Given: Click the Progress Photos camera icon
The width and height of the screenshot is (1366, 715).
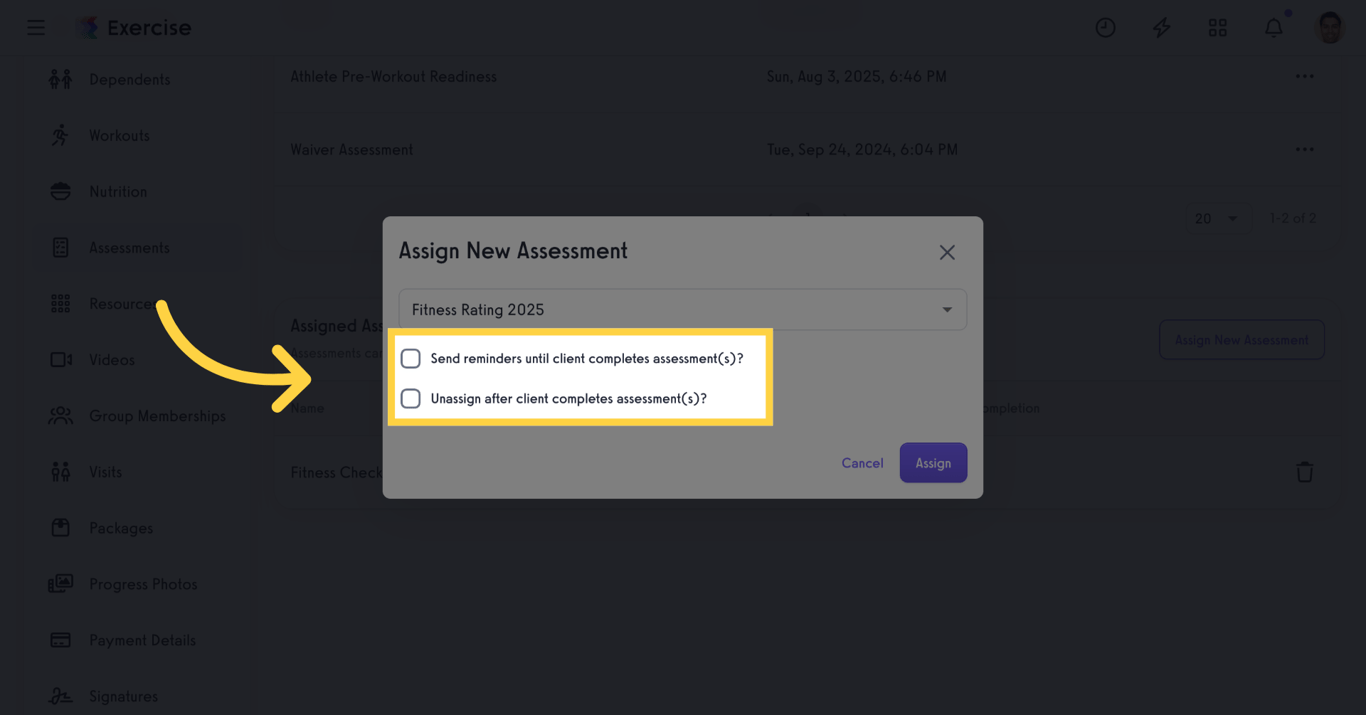Looking at the screenshot, I should (x=60, y=583).
